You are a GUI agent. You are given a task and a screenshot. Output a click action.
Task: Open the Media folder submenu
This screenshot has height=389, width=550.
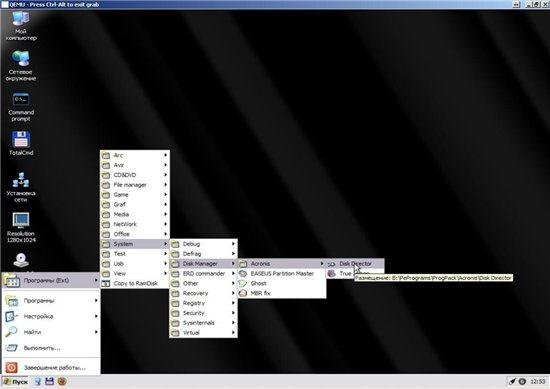pyautogui.click(x=135, y=214)
